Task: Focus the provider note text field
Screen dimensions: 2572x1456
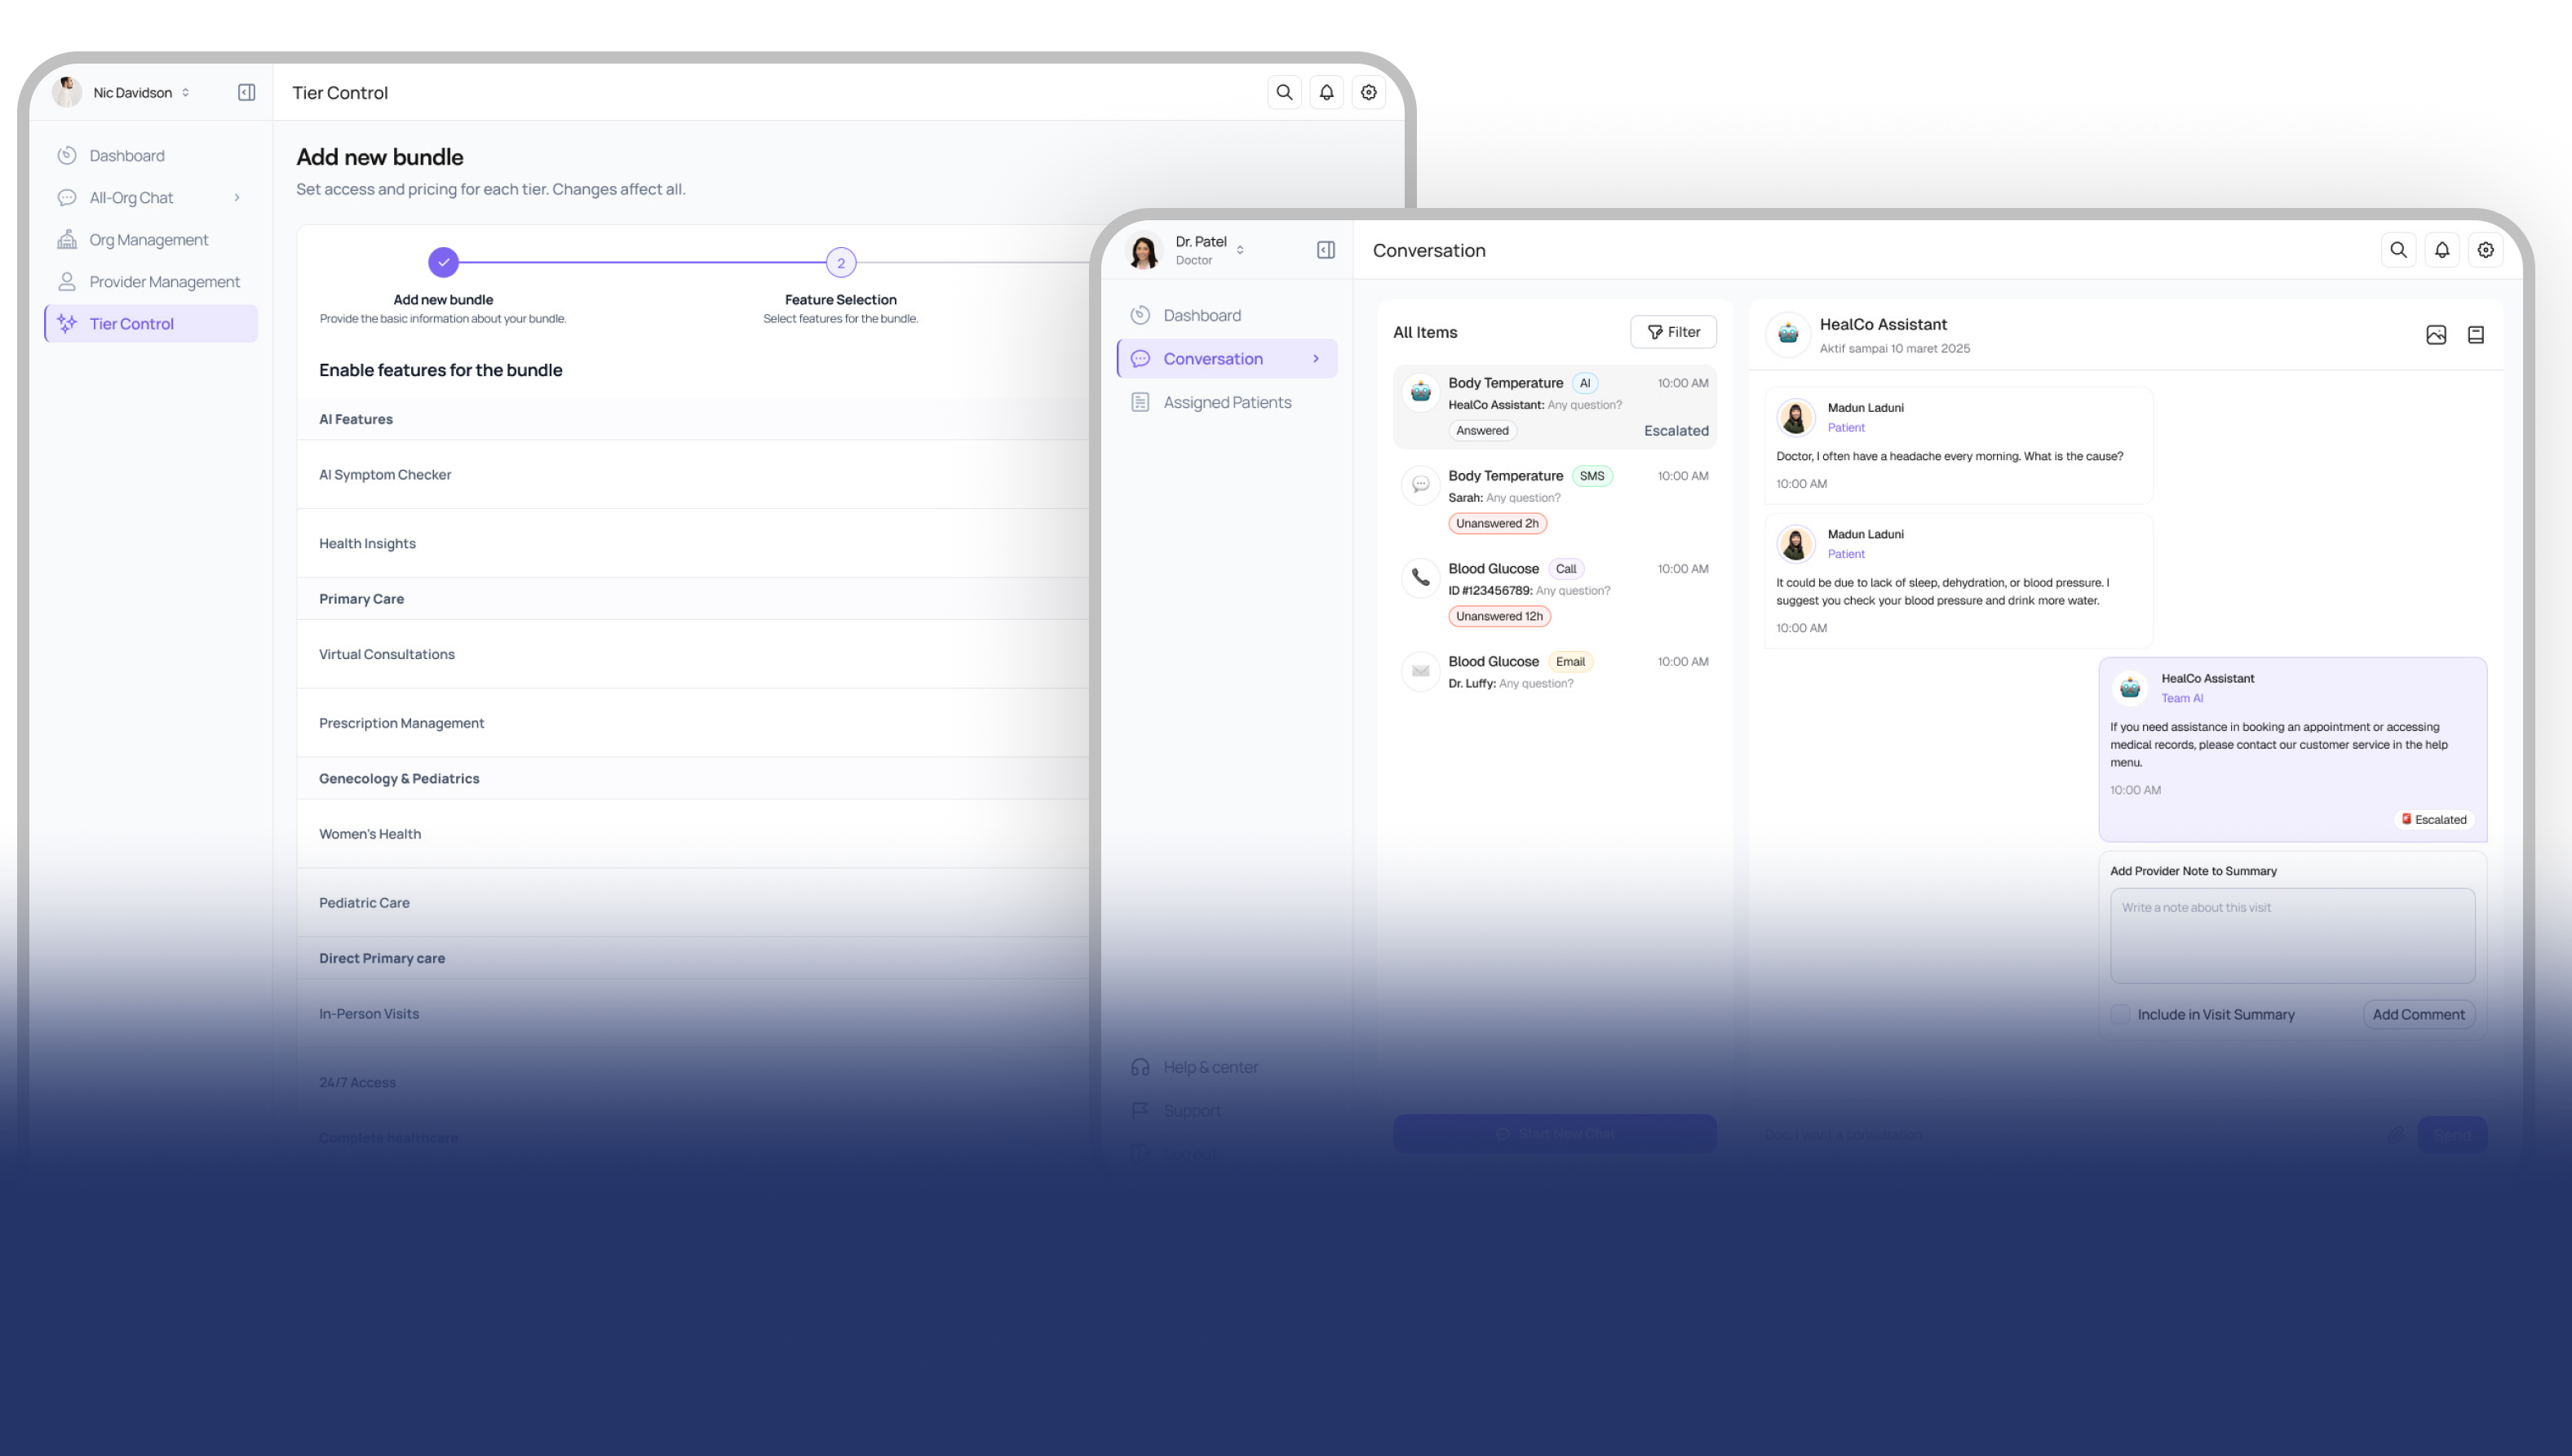Action: tap(2292, 936)
